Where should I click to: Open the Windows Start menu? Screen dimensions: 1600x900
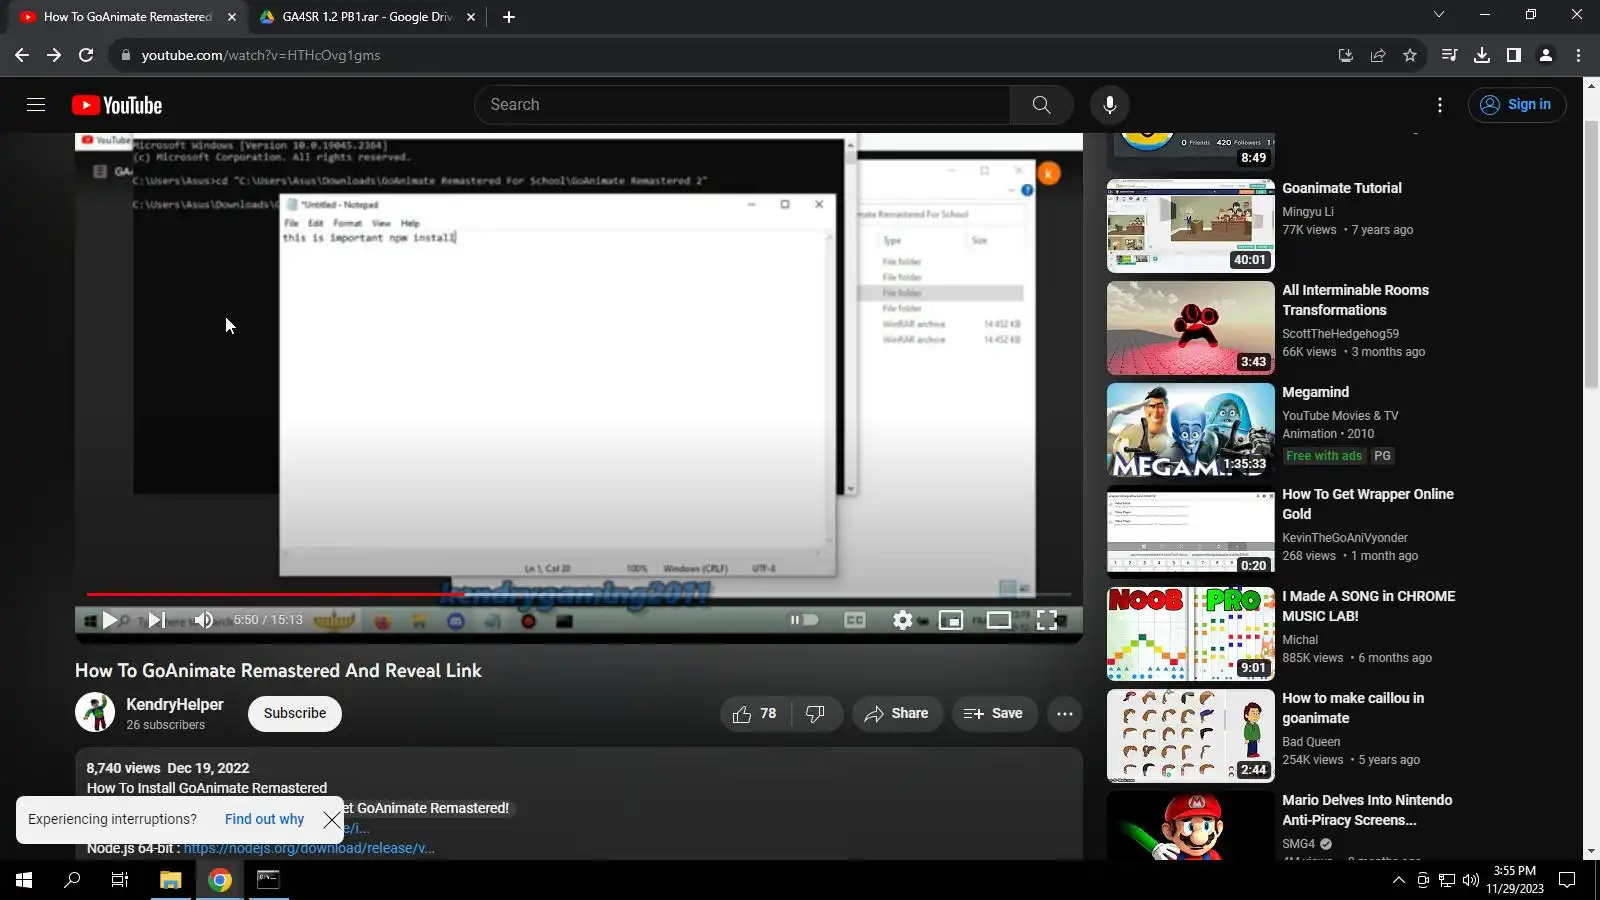[24, 880]
